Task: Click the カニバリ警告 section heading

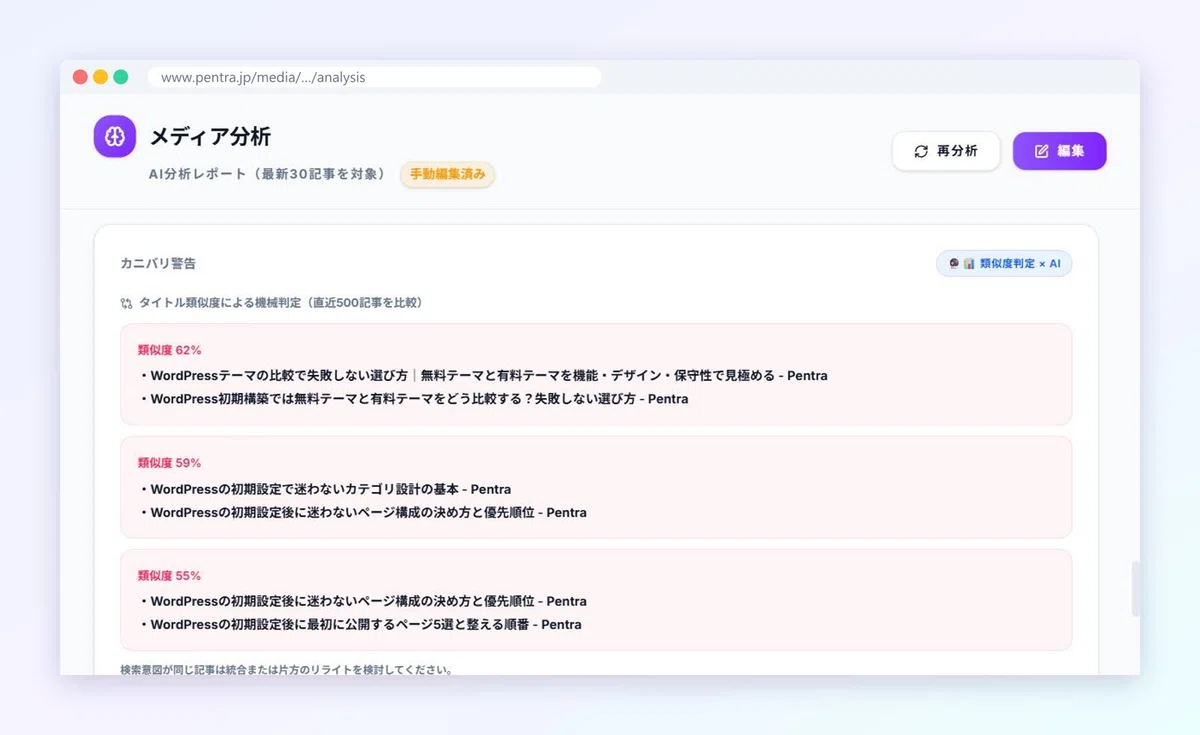Action: (158, 264)
